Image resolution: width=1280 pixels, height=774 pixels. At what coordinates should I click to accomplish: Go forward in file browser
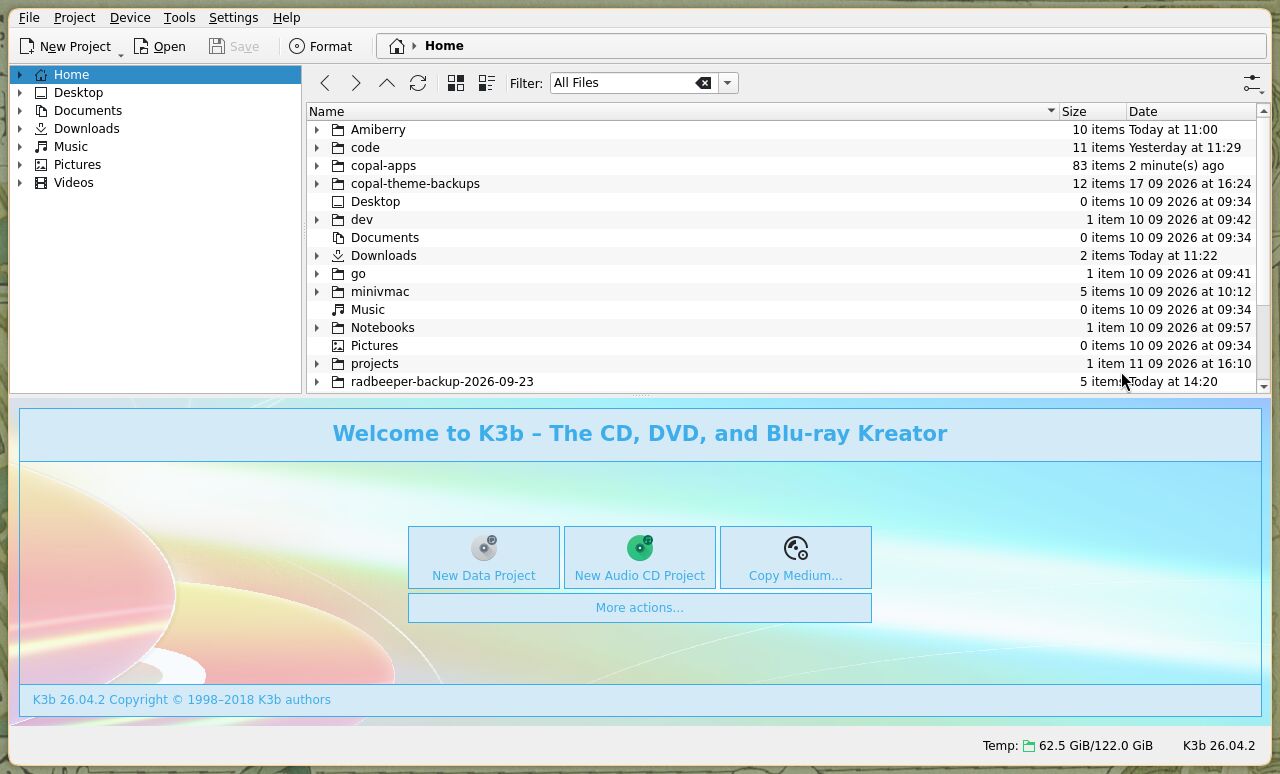pos(356,83)
